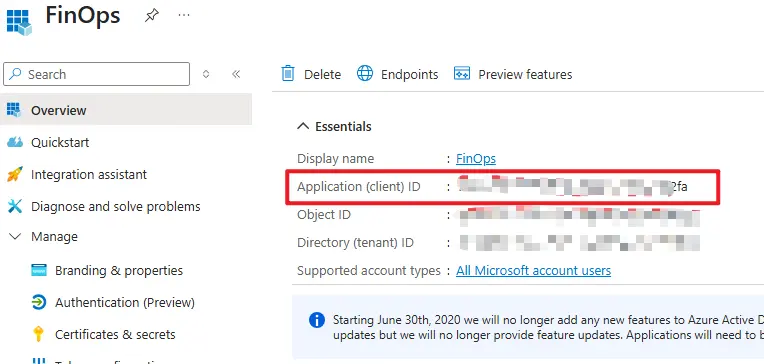Open Certificates & secrets
Screen dimensions: 764x364
[x=115, y=334]
